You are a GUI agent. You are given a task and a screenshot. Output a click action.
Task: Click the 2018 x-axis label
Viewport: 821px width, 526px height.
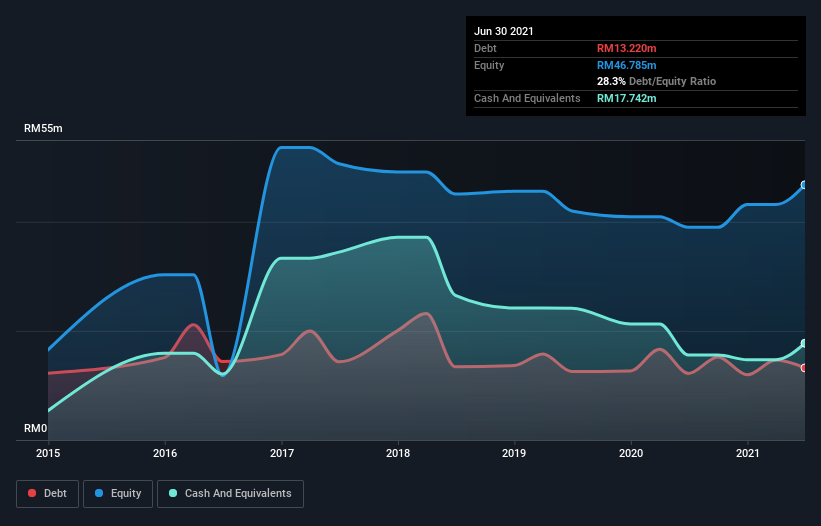coord(398,453)
